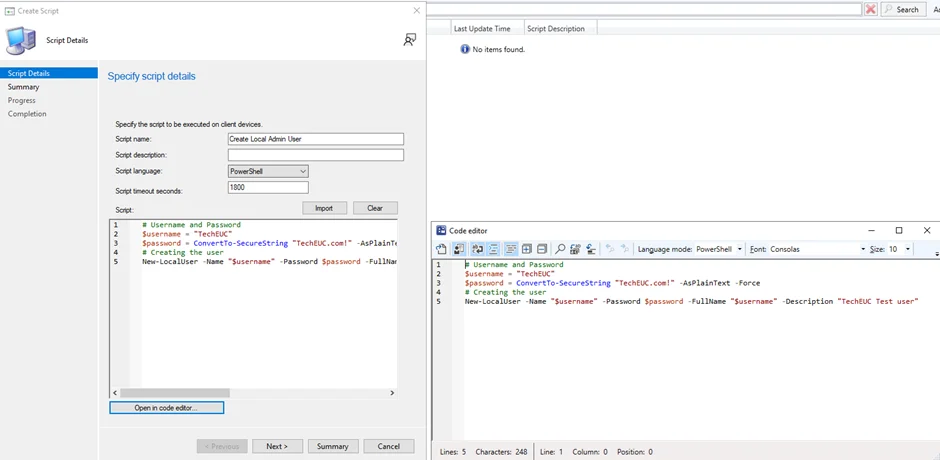940x460 pixels.
Task: Click left scroll arrow in script box
Action: [x=115, y=393]
